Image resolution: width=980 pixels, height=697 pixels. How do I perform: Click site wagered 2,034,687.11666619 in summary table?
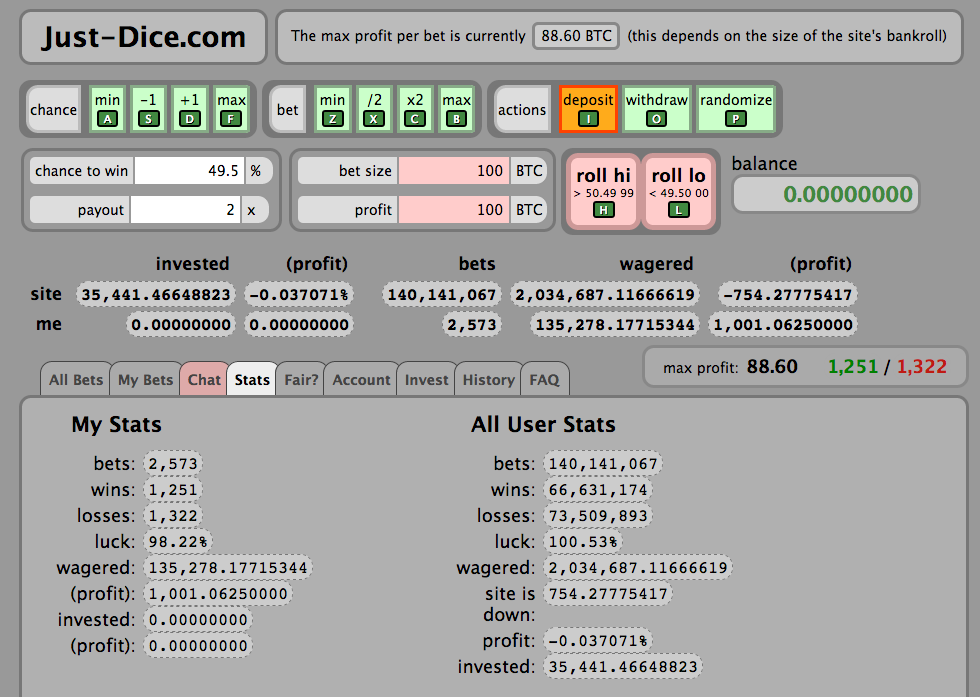point(605,294)
